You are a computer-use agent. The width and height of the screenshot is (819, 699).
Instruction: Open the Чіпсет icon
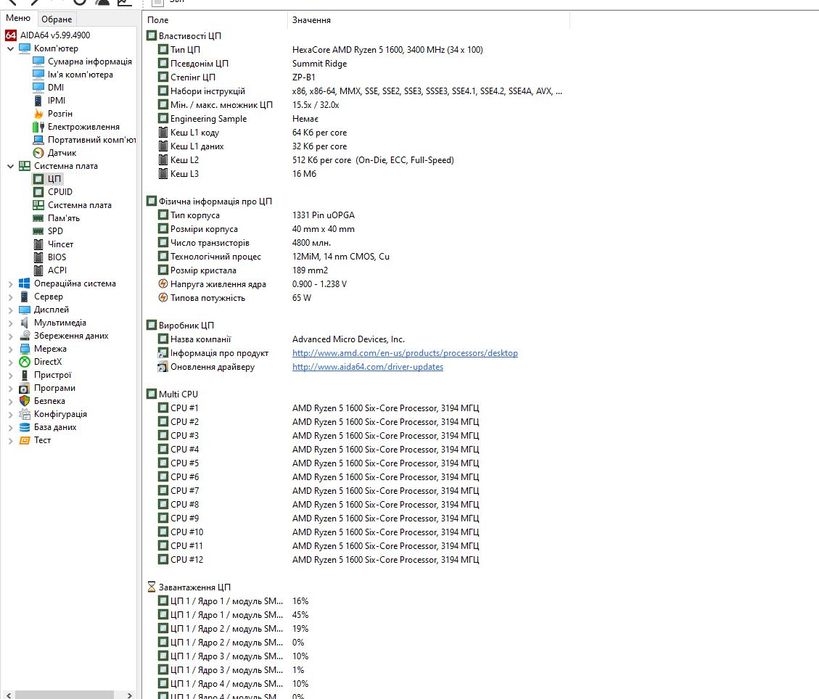pos(38,244)
